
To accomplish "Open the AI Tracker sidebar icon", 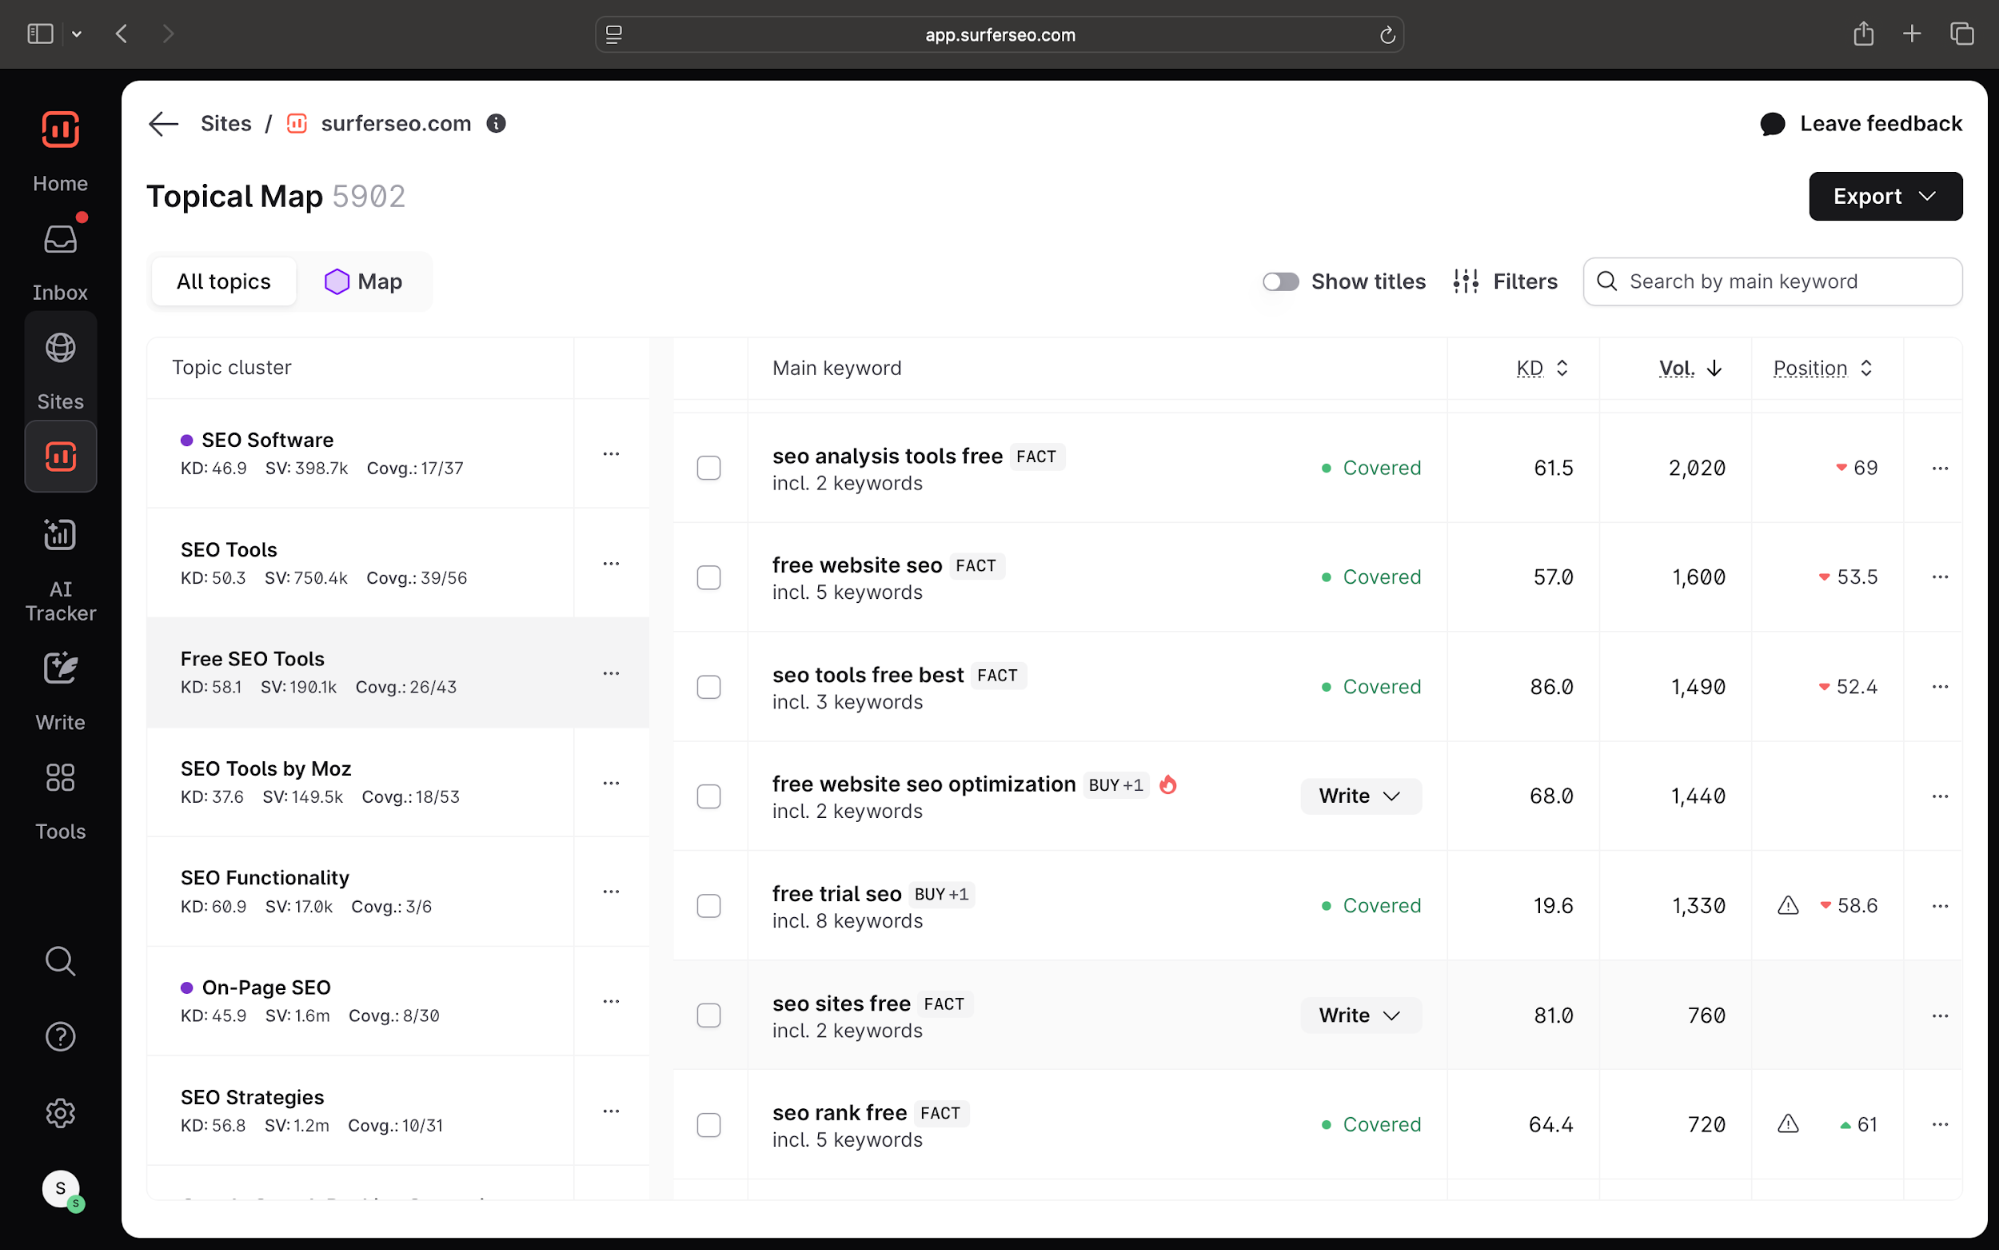I will [60, 535].
